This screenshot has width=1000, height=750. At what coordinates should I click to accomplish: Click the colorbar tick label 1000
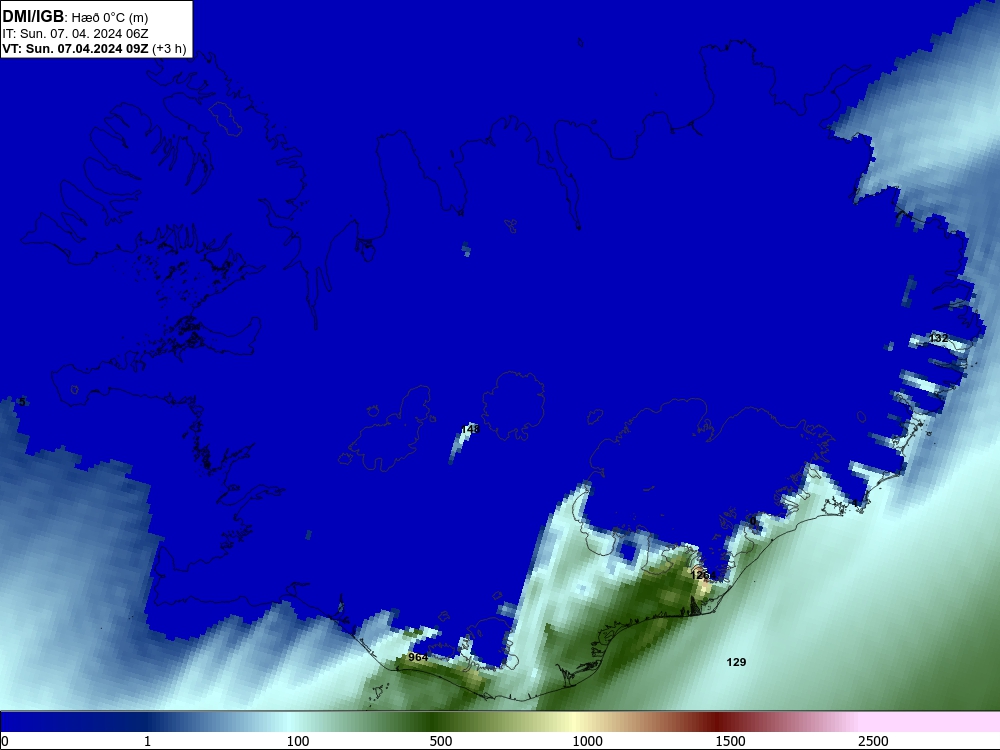(587, 741)
